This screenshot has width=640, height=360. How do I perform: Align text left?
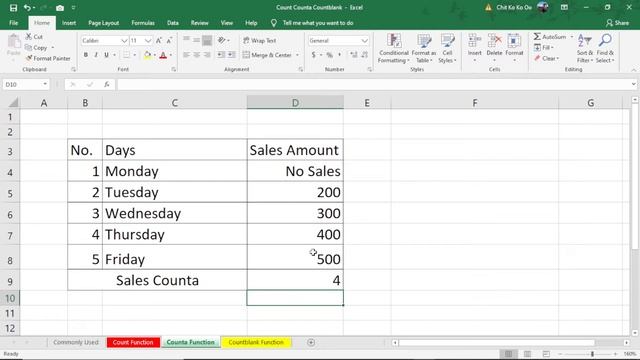186,55
